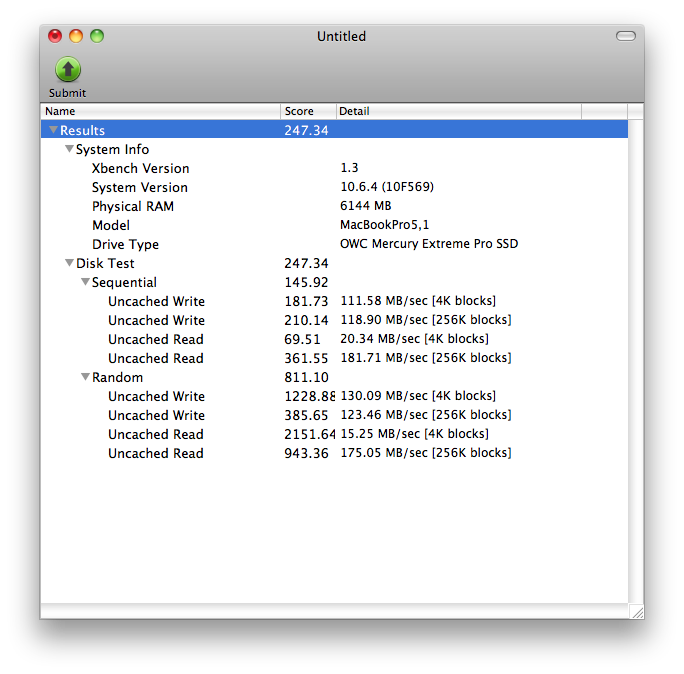684x674 pixels.
Task: Click the Results score 247.34
Action: [x=306, y=130]
